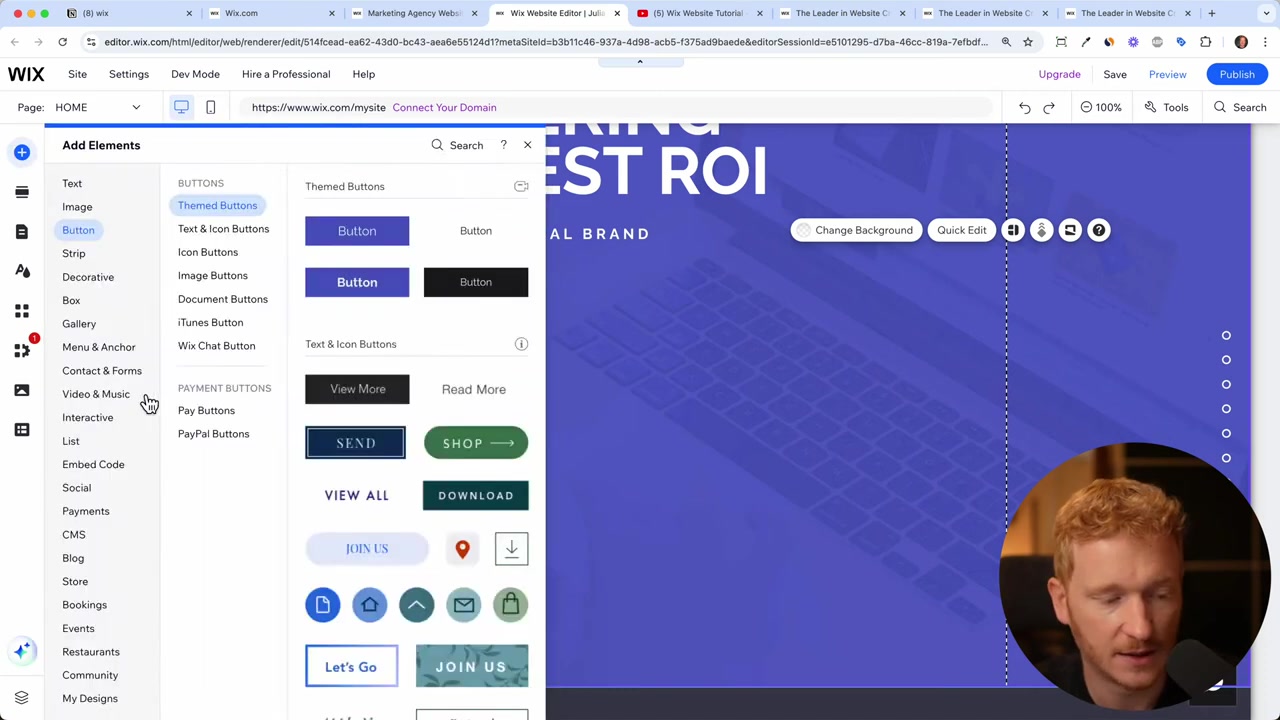Open the Site Design sidebar icon
Viewport: 1280px width, 720px height.
pos(22,271)
